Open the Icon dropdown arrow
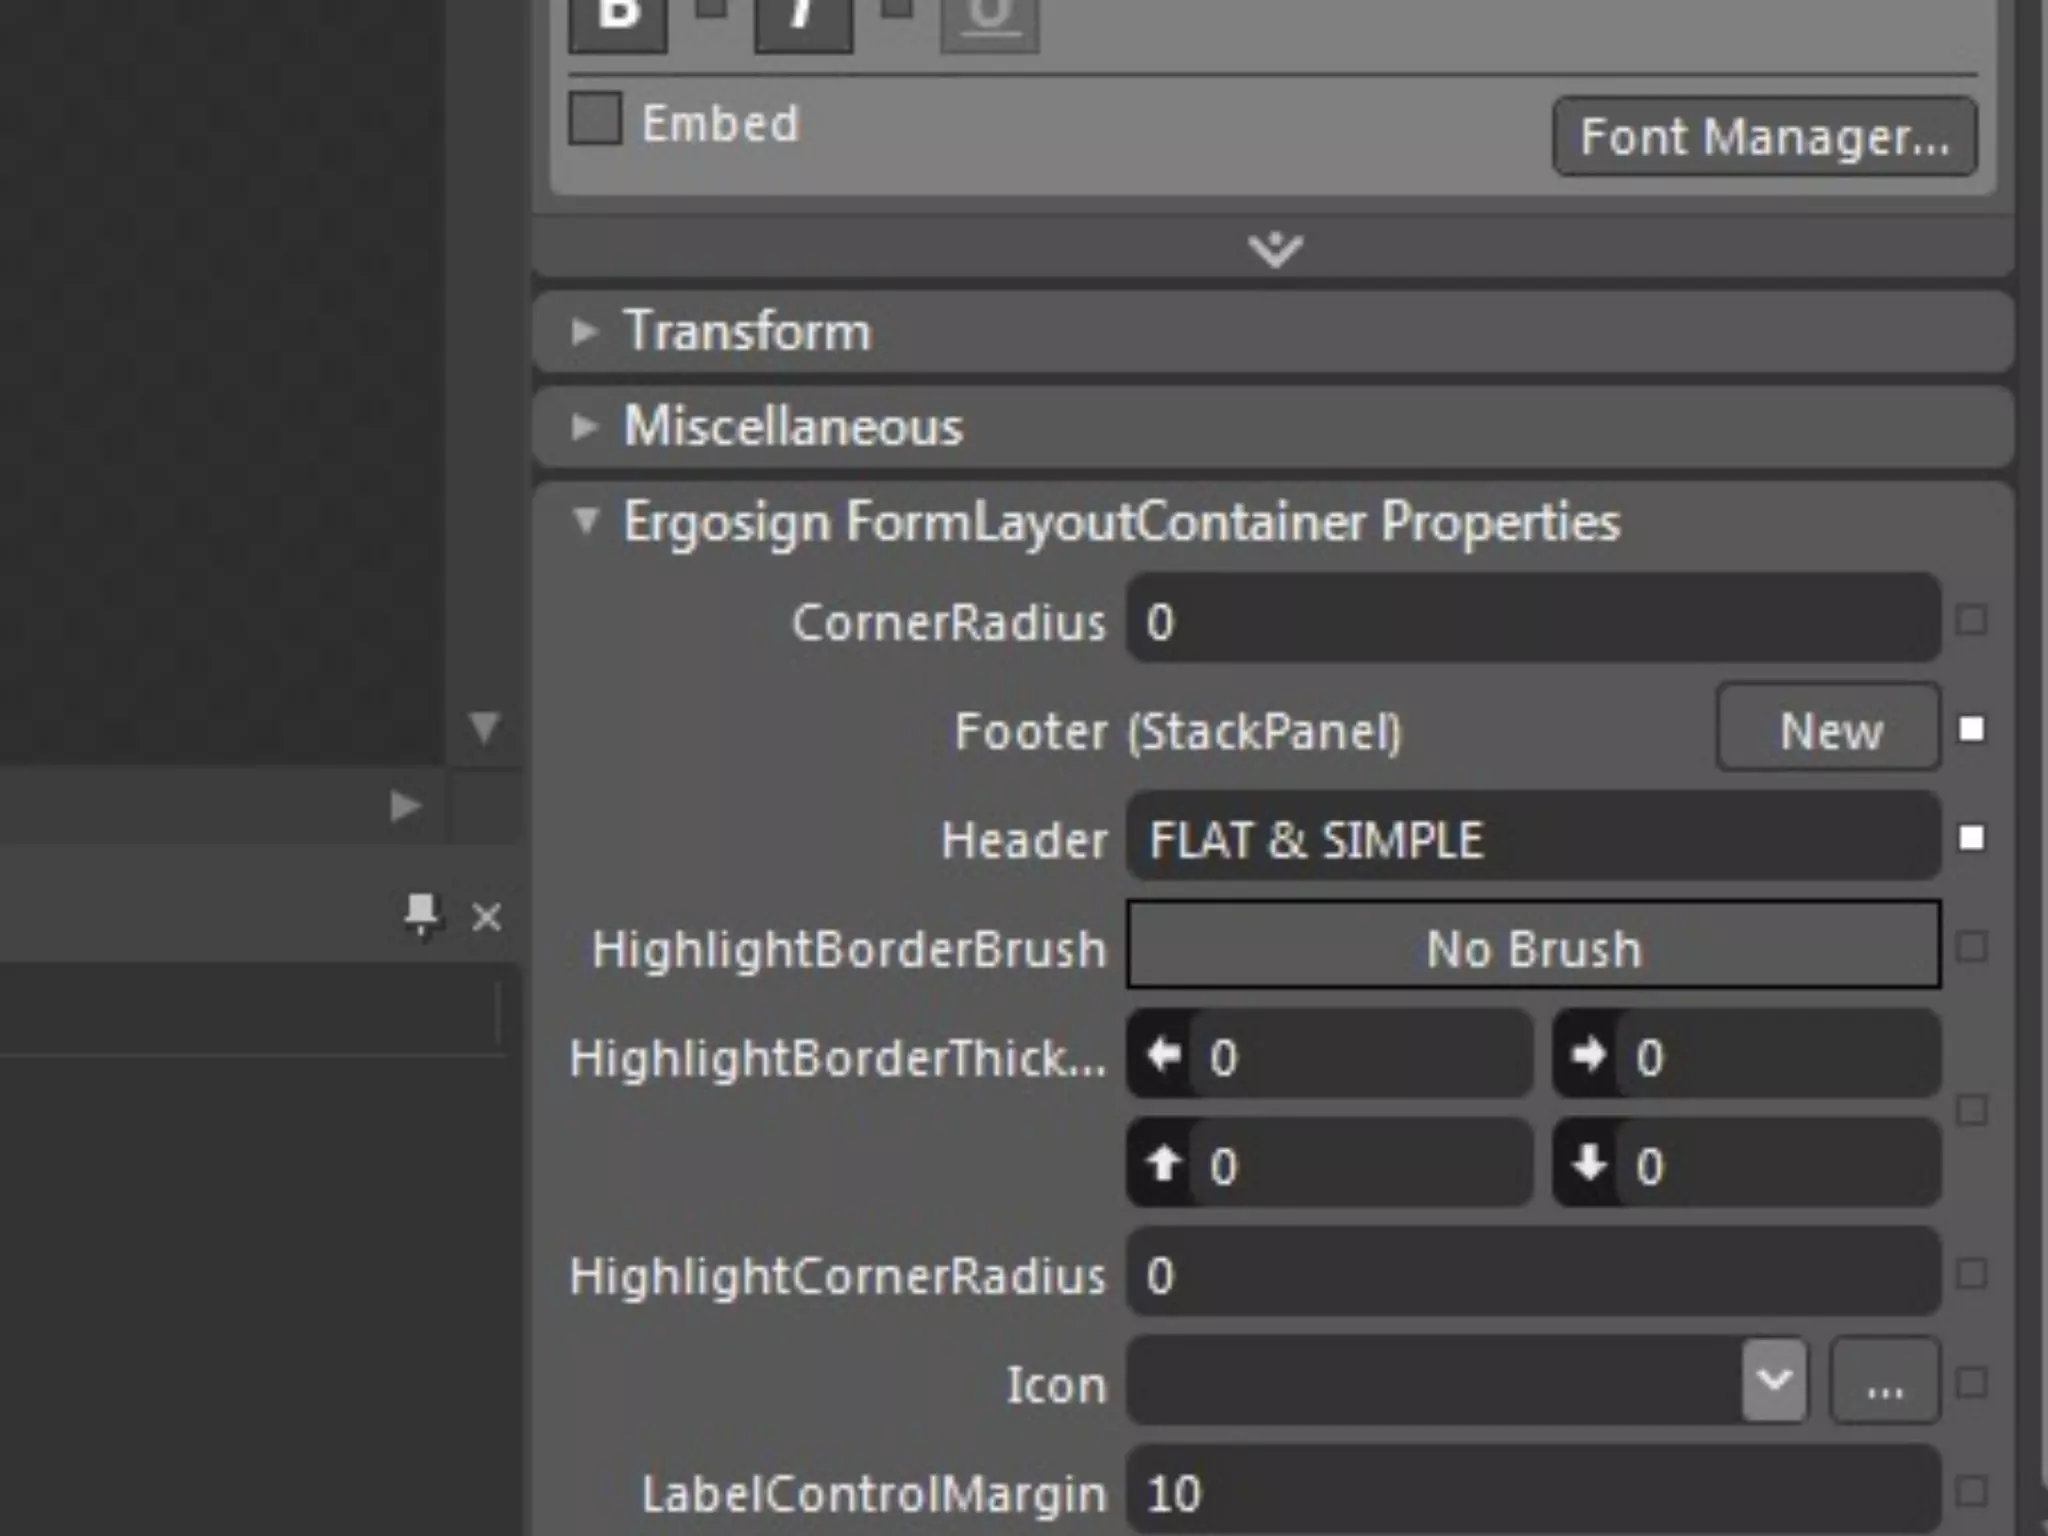Screen dimensions: 2048x1536 (x=1773, y=1381)
